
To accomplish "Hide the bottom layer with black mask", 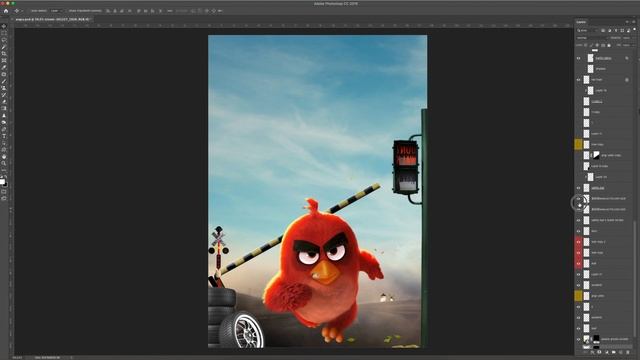I will pos(578,339).
